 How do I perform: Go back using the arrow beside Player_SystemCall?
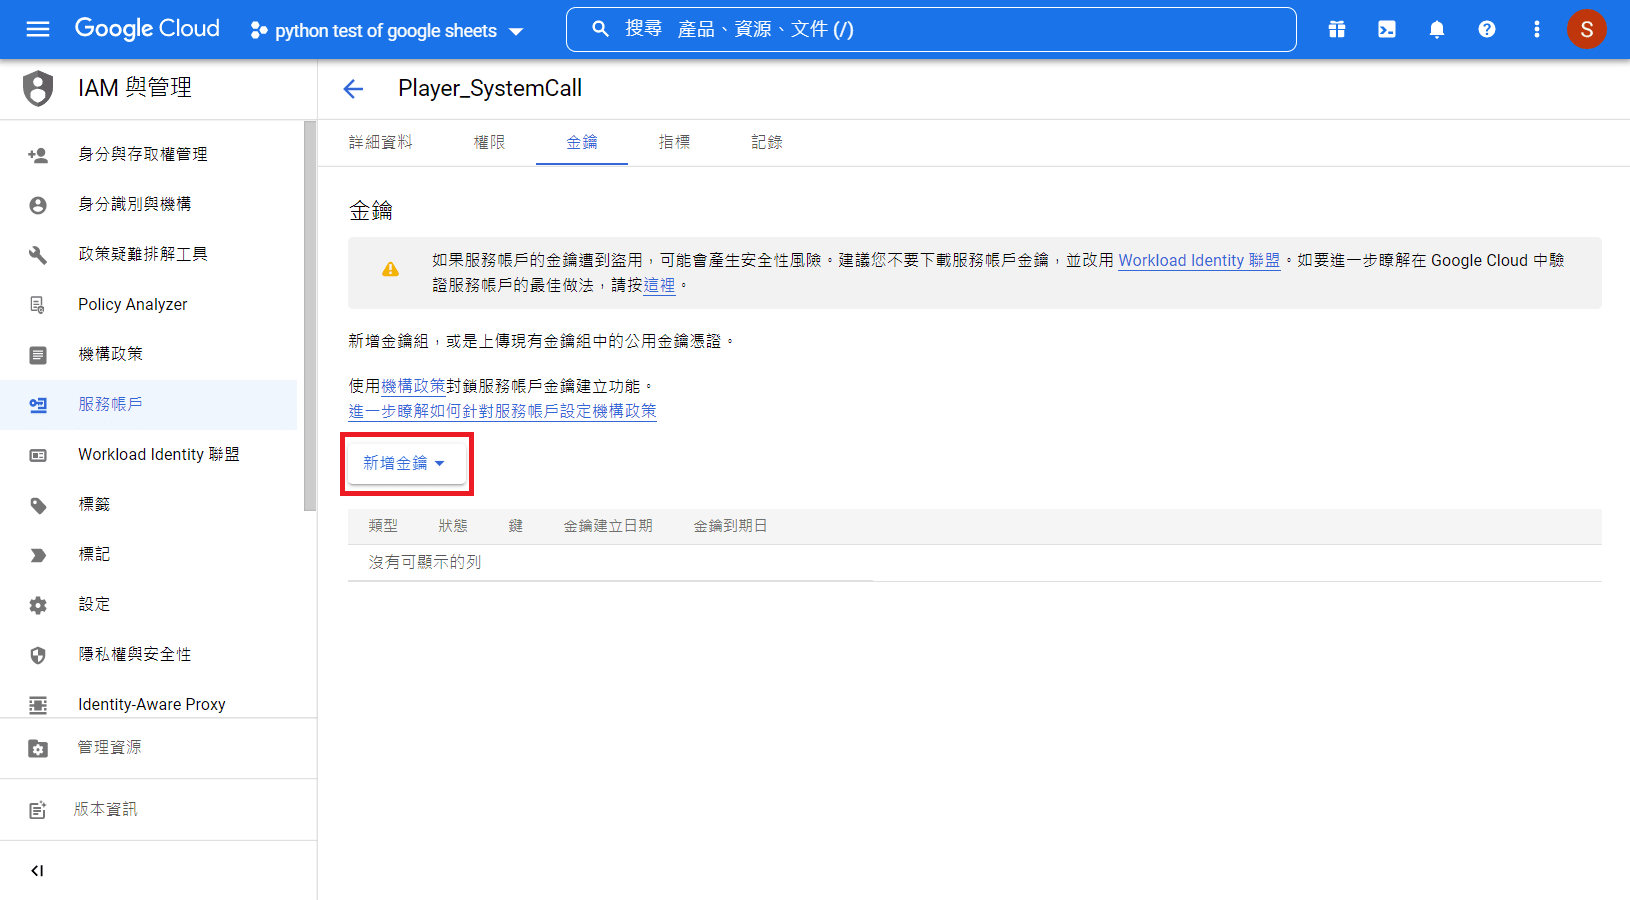click(x=353, y=89)
